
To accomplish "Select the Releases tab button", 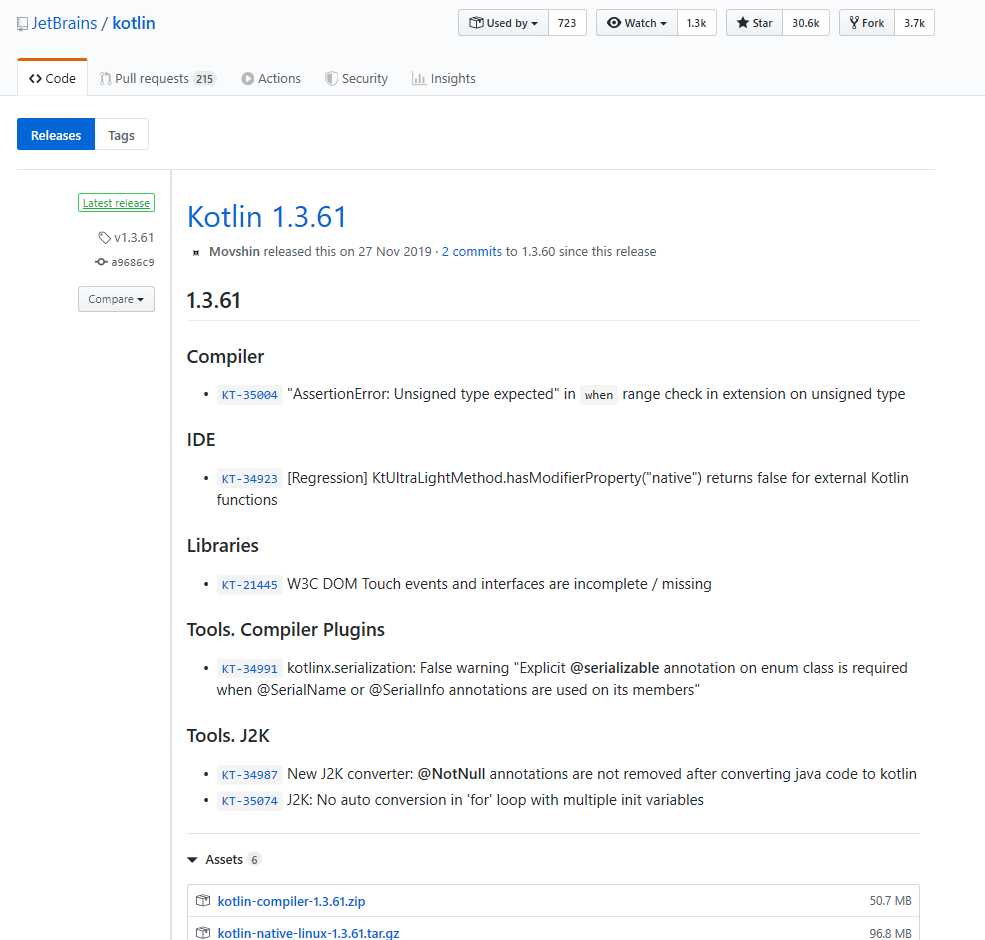I will [56, 134].
